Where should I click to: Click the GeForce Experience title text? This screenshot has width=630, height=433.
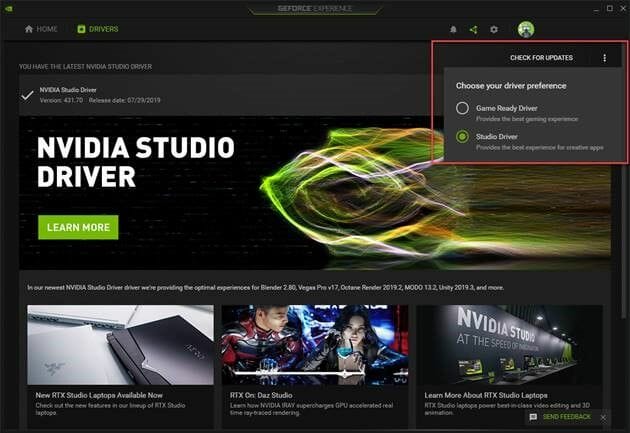tap(314, 8)
